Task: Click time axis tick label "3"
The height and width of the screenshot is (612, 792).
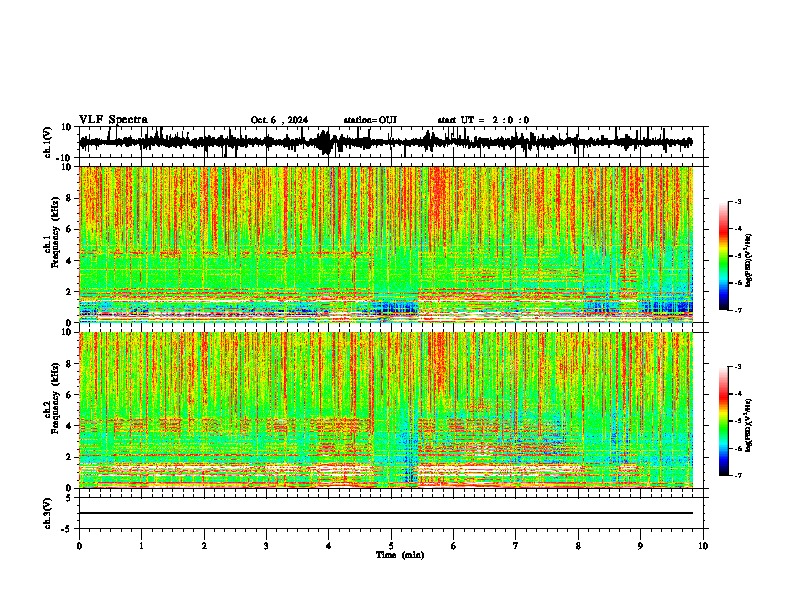Action: coord(266,546)
